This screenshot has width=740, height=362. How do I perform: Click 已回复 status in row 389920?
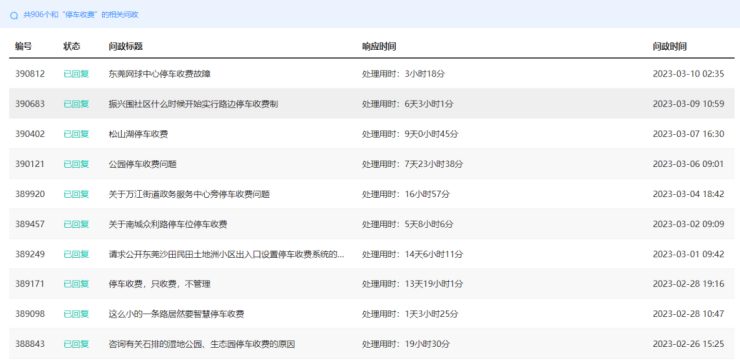[76, 194]
